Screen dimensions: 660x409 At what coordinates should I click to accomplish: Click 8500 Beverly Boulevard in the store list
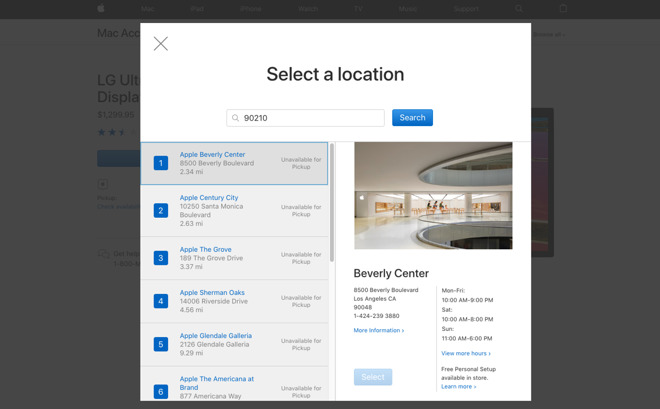click(x=217, y=163)
